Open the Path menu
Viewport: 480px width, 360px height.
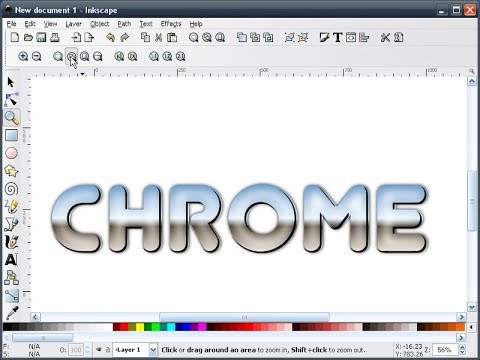pos(124,24)
